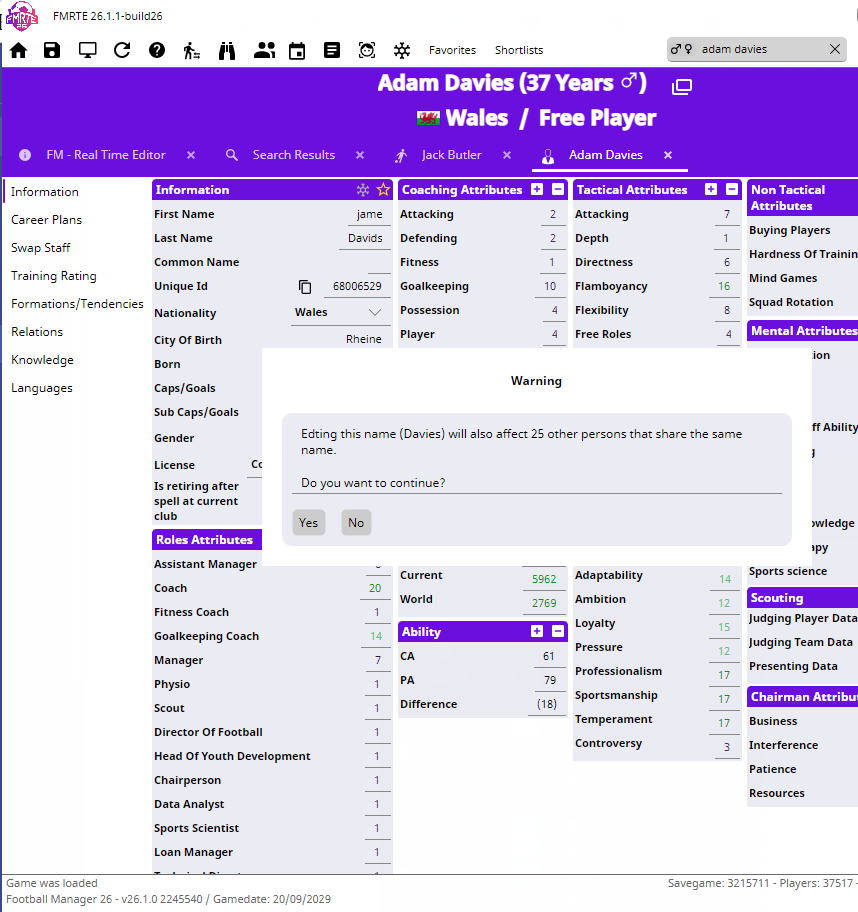This screenshot has width=858, height=912.
Task: Click the Refresh arrow icon
Action: click(122, 50)
